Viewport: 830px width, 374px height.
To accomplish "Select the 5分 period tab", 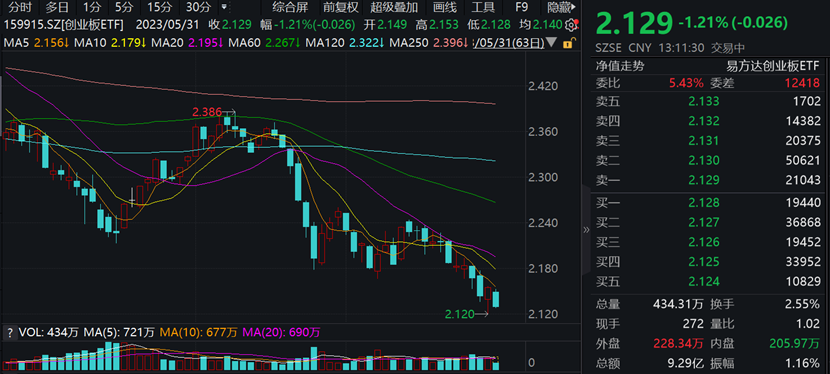I will click(124, 7).
